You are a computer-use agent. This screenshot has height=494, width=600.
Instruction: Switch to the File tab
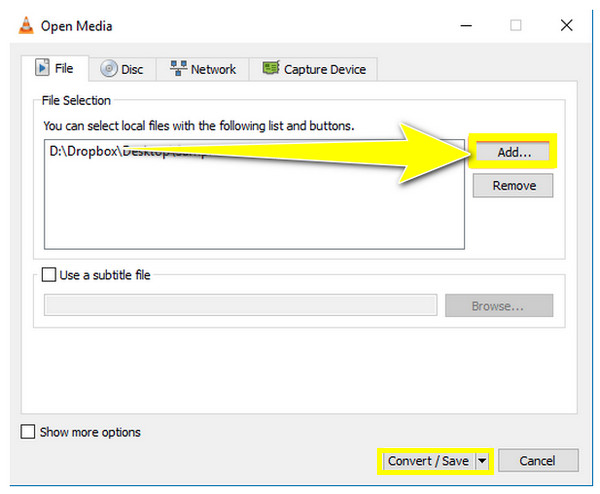(55, 69)
